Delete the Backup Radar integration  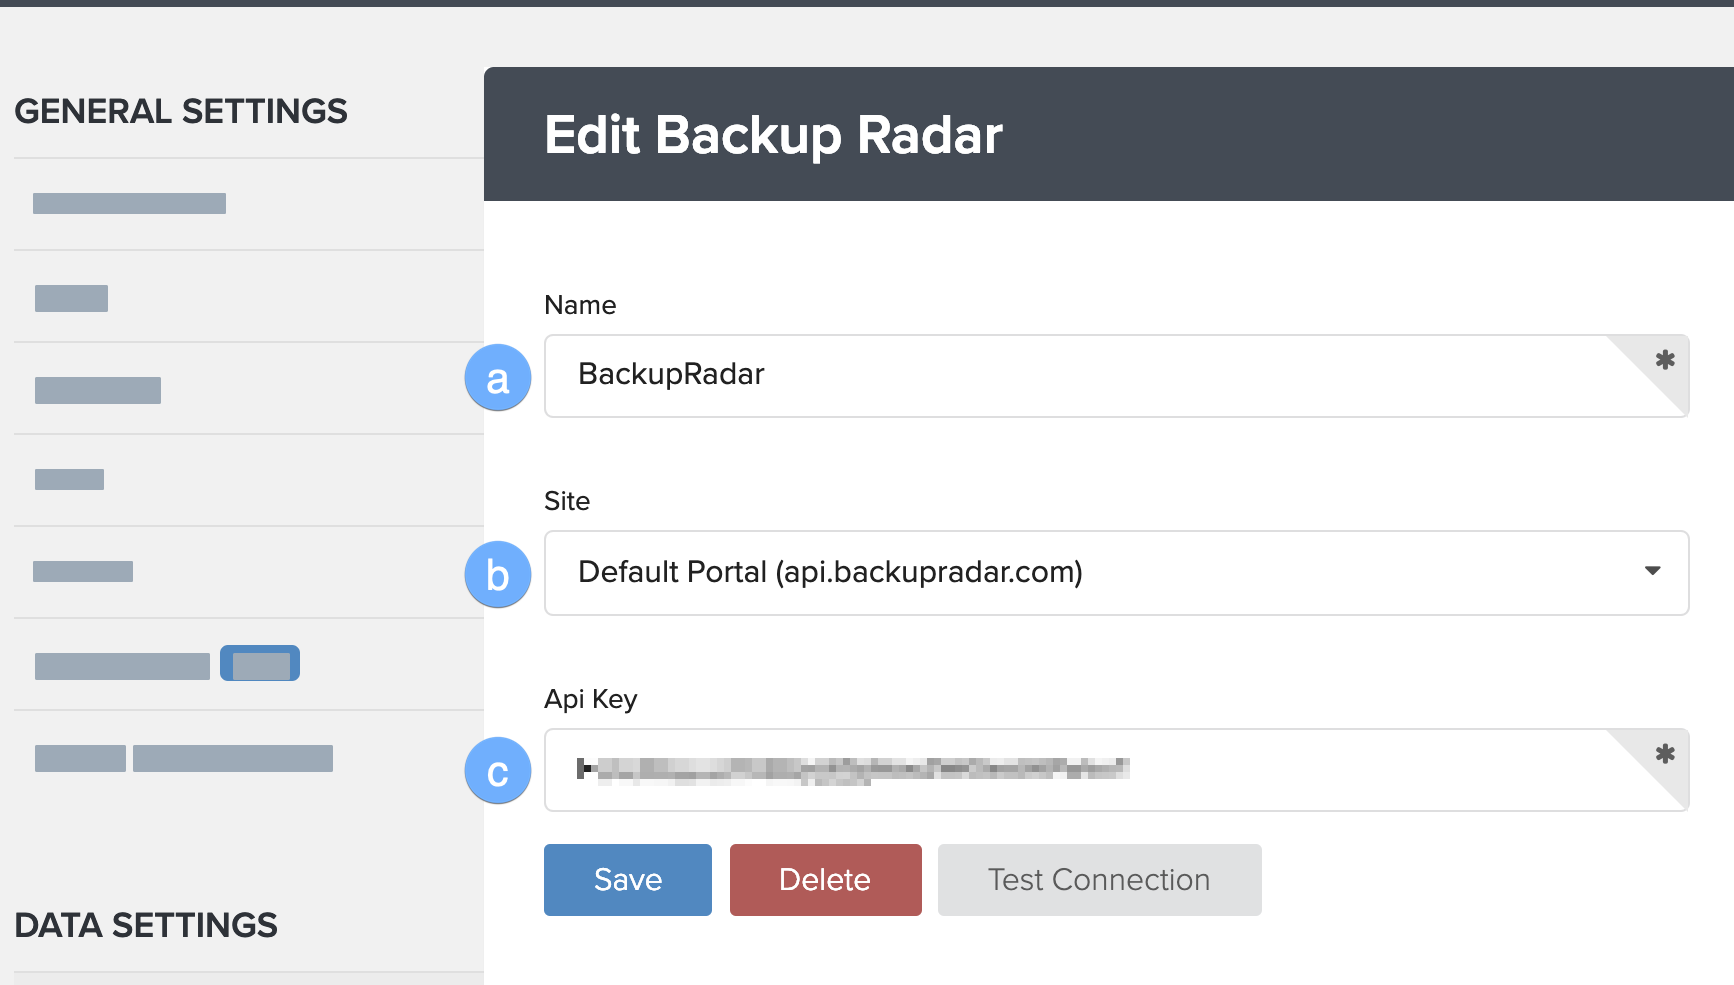click(825, 879)
